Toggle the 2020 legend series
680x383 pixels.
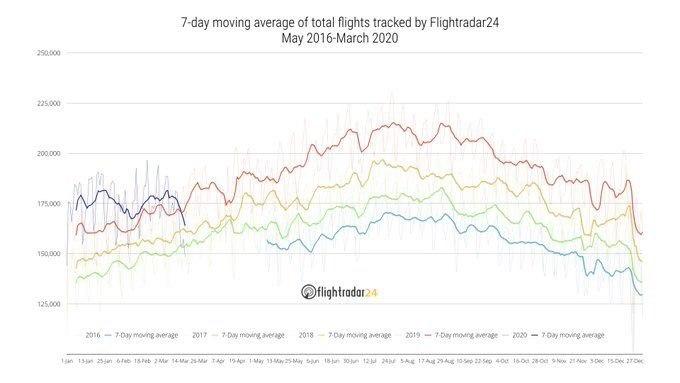pos(519,335)
